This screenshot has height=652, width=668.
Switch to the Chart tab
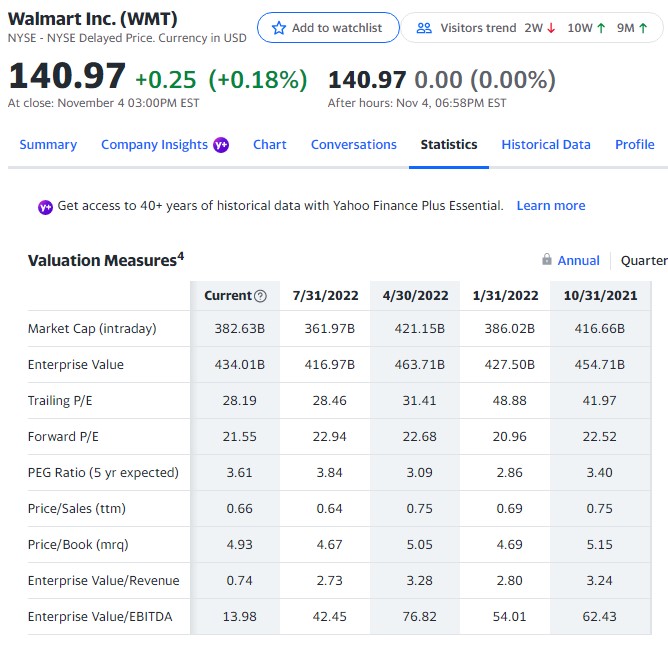point(270,144)
